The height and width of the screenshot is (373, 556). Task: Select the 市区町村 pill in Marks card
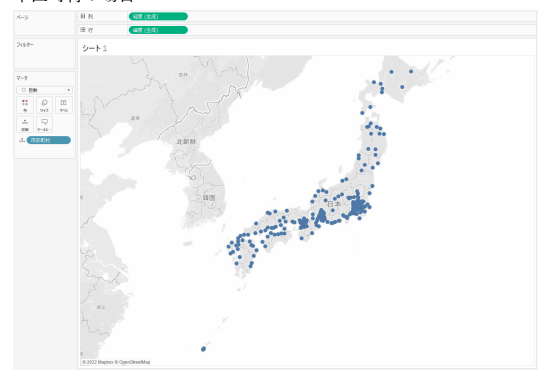[49, 140]
